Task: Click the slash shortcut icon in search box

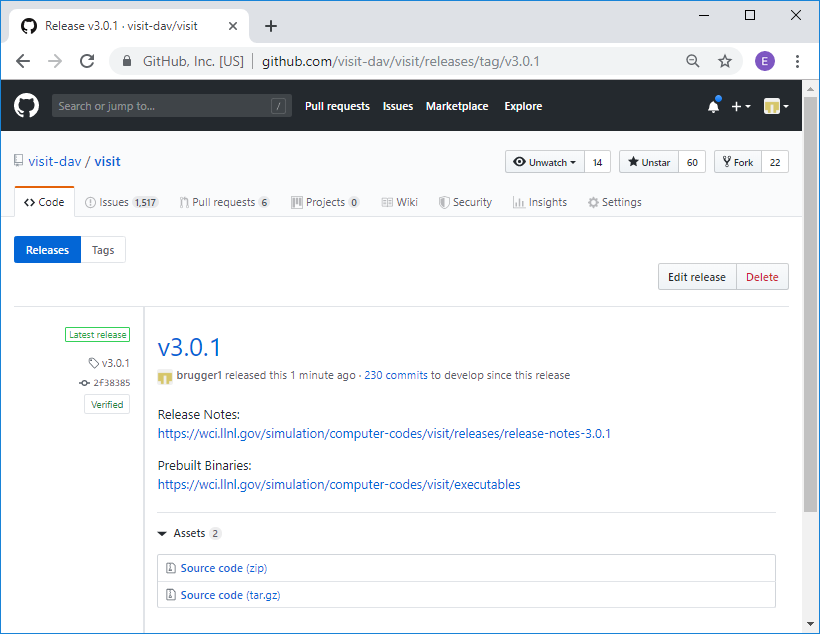Action: [x=278, y=106]
